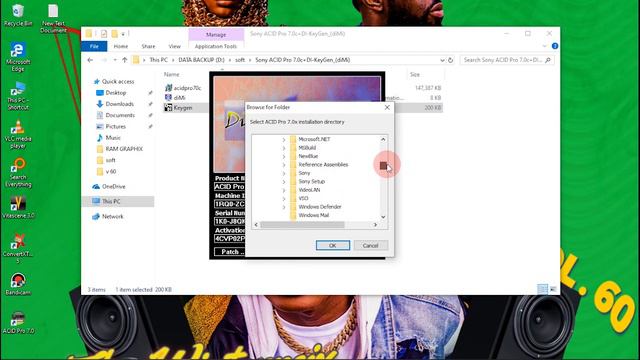Open address bar history dropdown
The width and height of the screenshot is (640, 360).
pos(442,60)
